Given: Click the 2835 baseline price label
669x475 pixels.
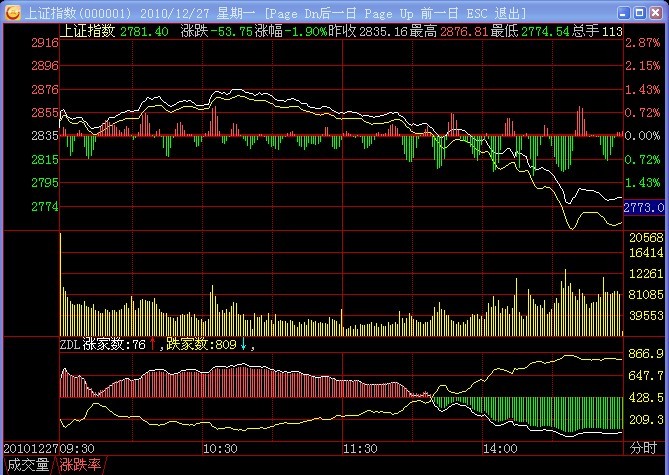Looking at the screenshot, I should (45, 136).
